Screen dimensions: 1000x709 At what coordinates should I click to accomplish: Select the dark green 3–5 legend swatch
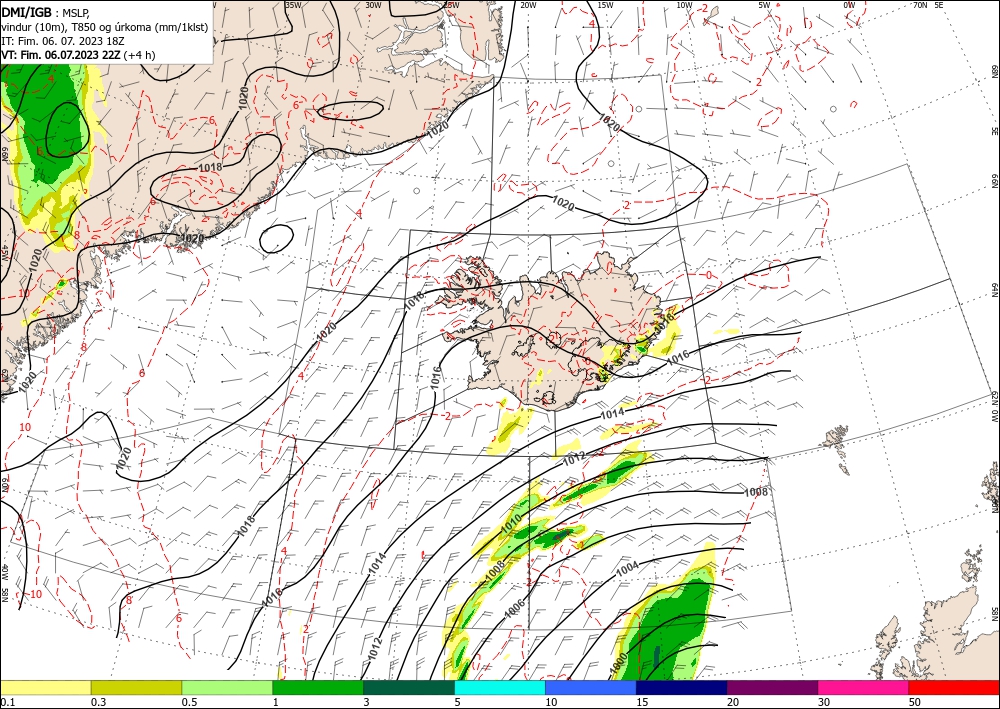[409, 687]
